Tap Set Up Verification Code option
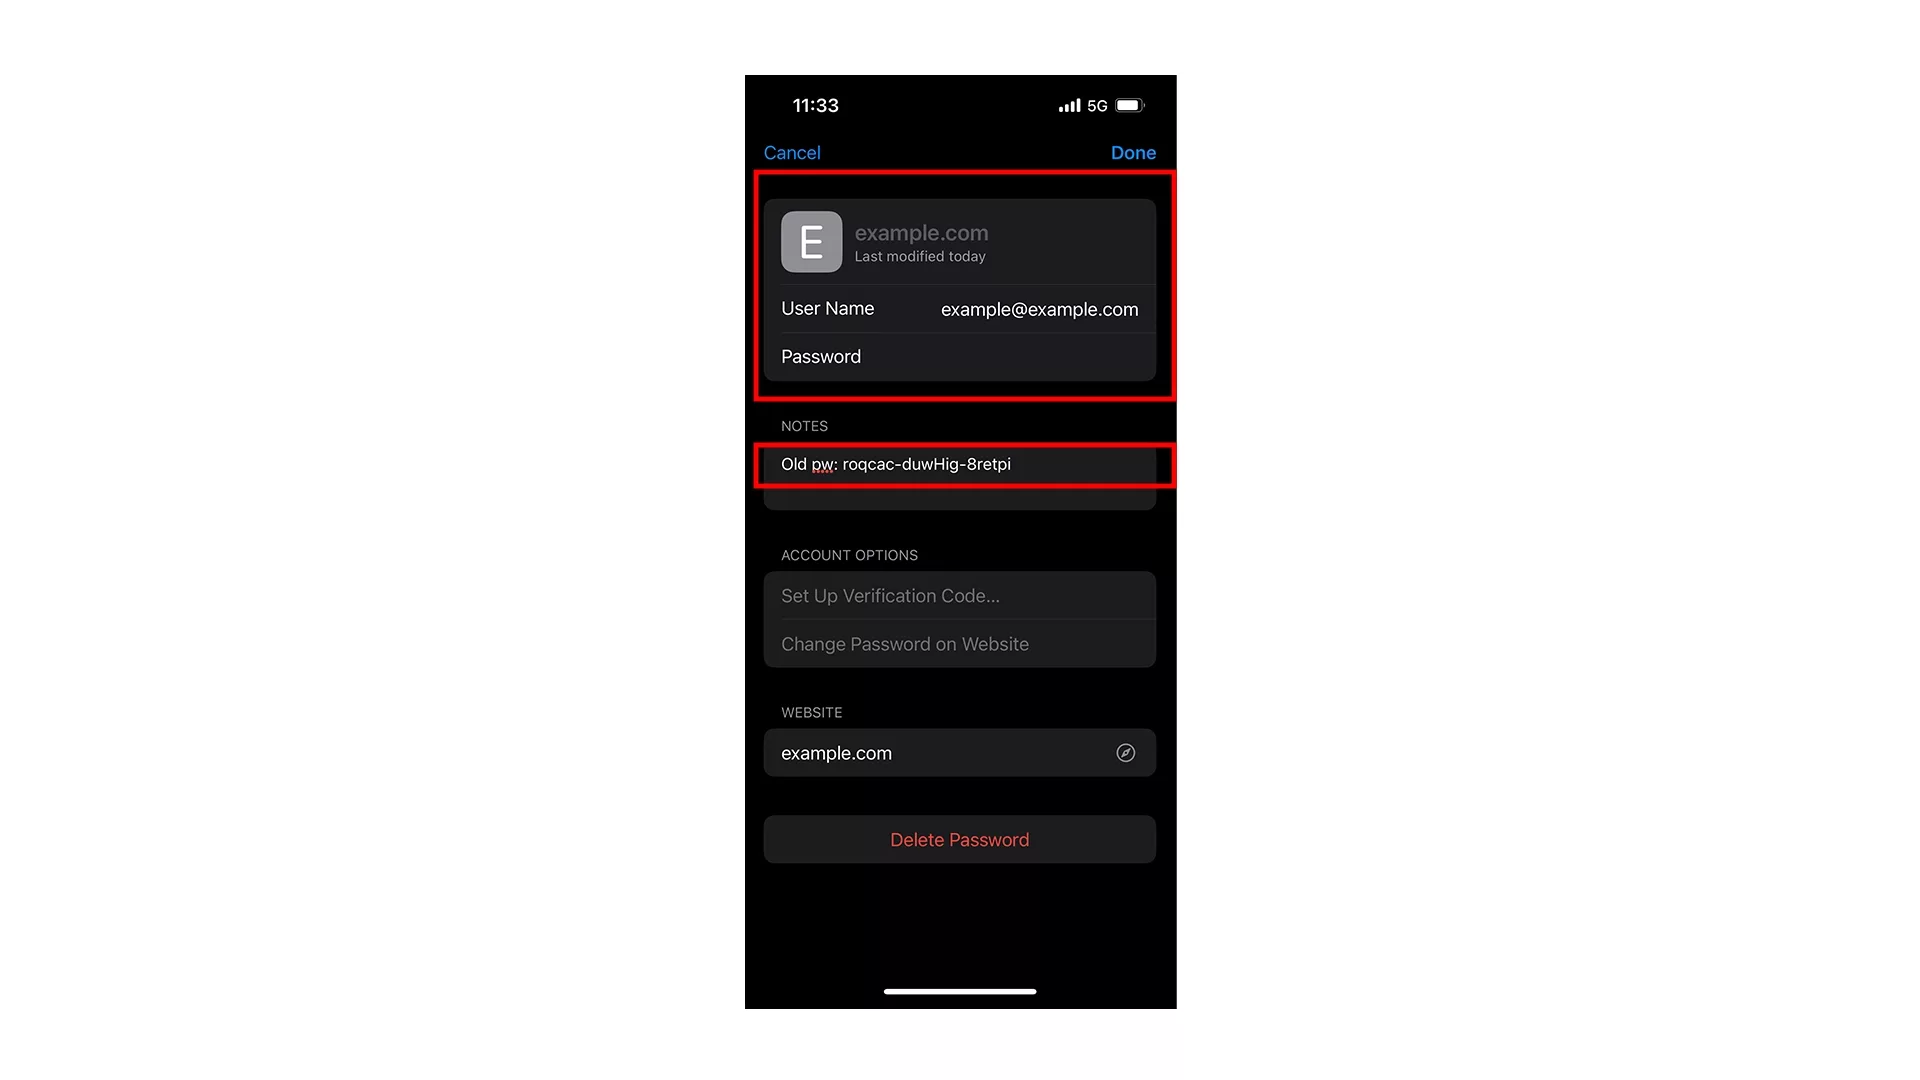 959,595
